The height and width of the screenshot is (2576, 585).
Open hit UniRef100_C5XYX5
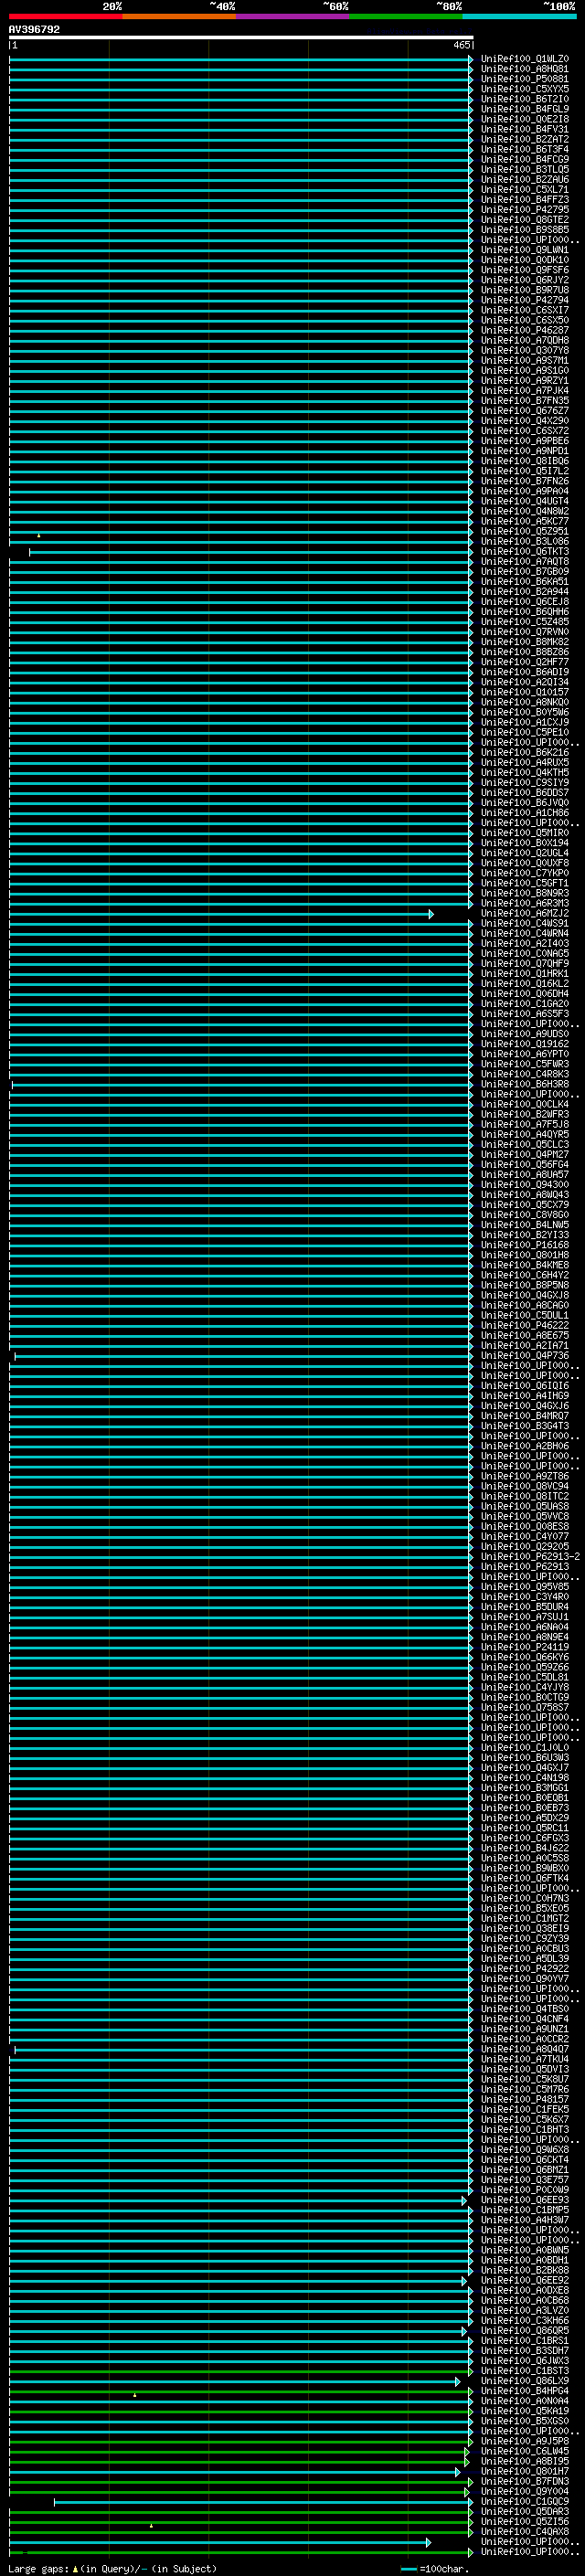(524, 89)
